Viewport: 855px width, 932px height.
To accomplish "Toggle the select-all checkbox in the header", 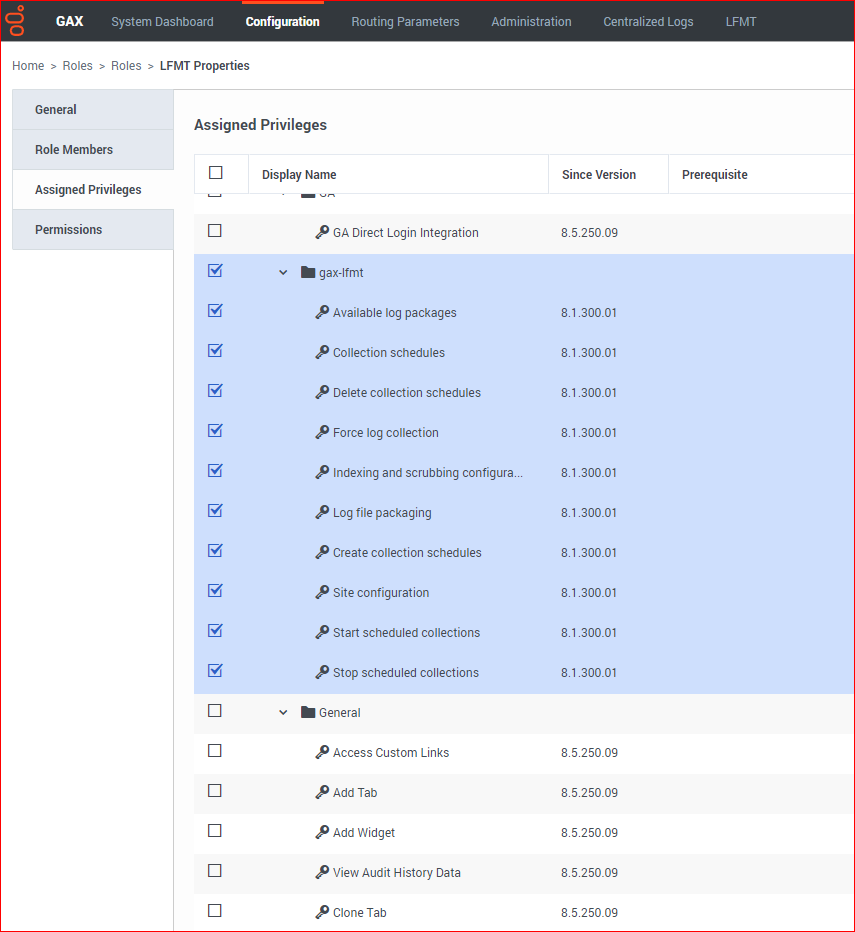I will point(214,172).
